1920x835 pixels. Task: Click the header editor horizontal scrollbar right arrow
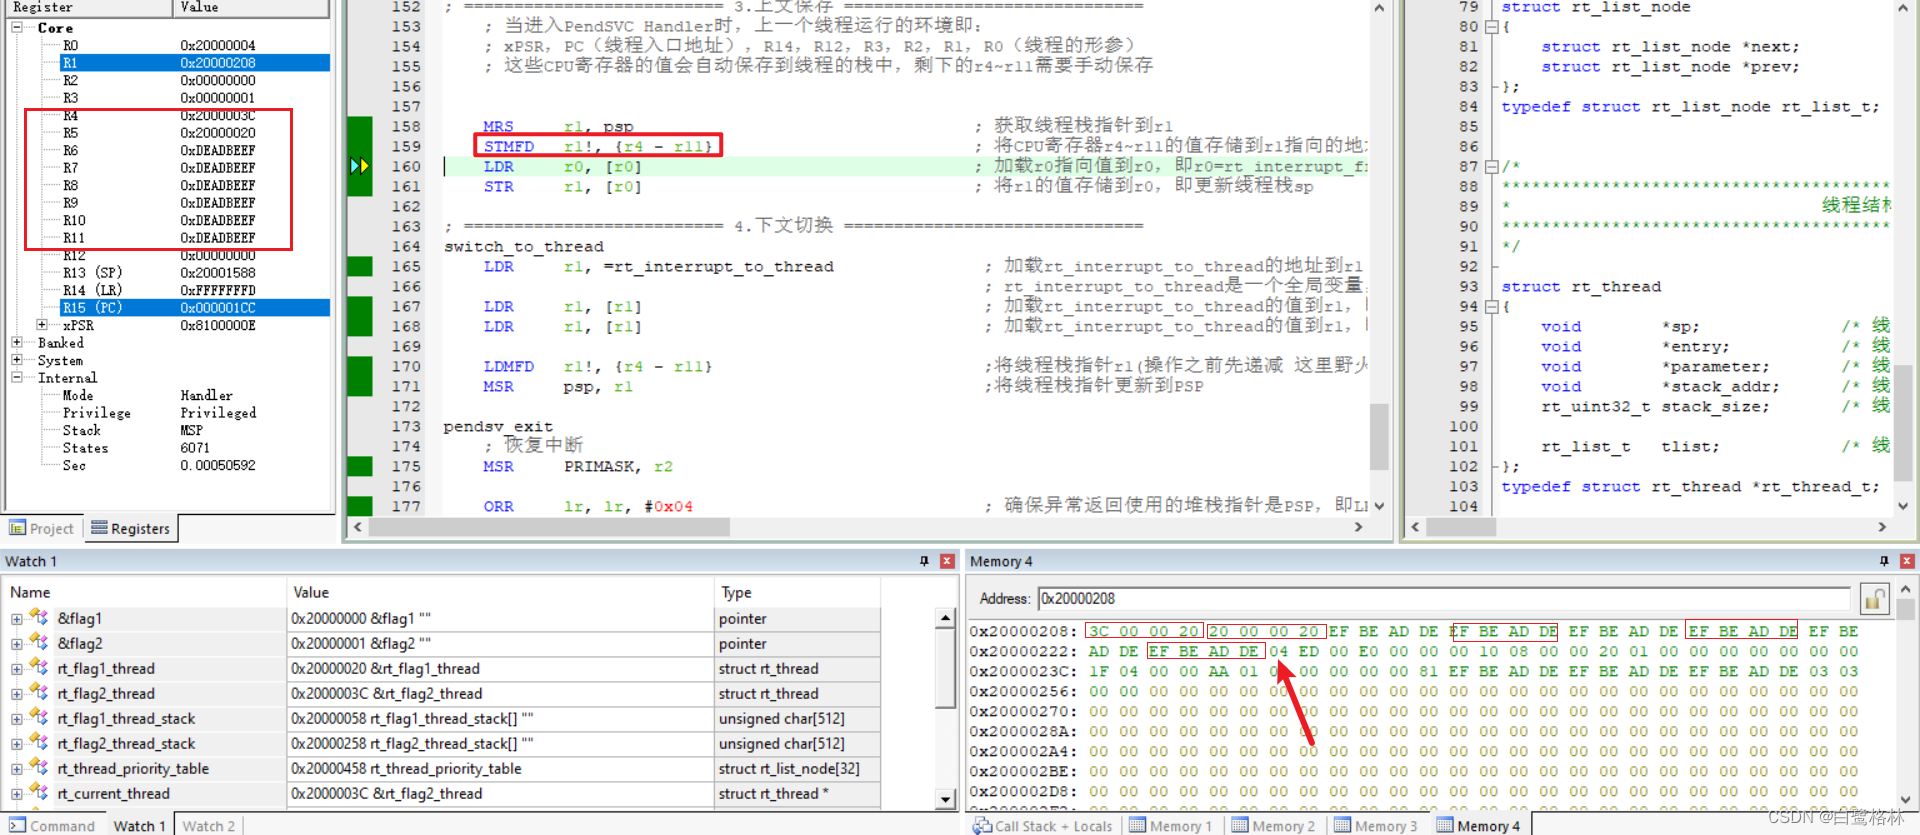pyautogui.click(x=1882, y=527)
